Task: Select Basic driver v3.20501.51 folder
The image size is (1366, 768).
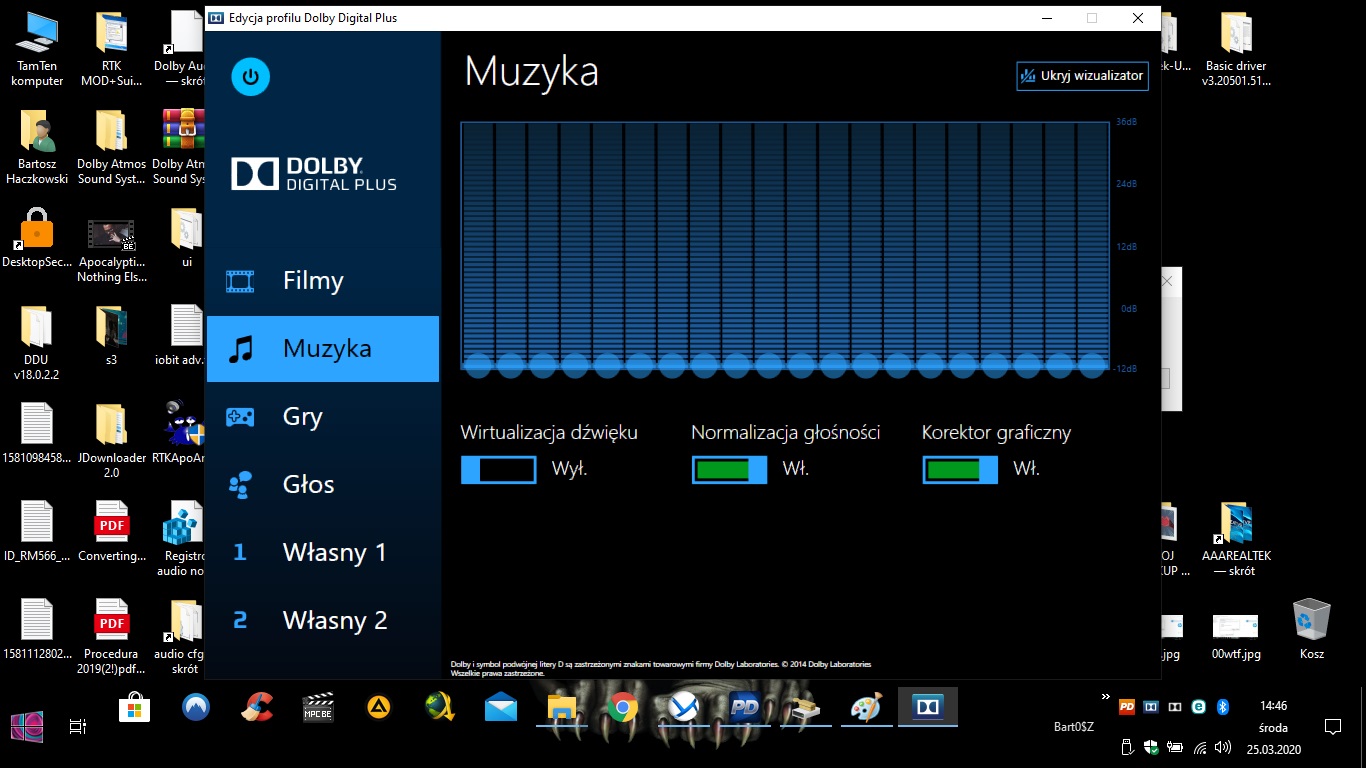Action: 1237,50
